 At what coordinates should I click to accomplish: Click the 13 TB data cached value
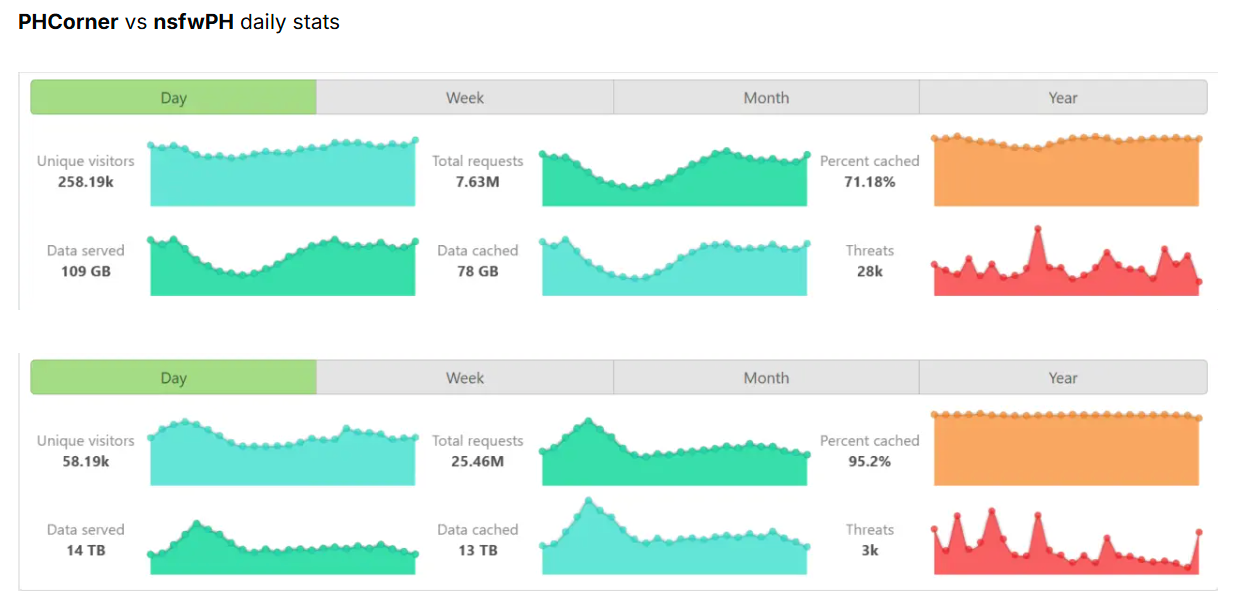[477, 551]
